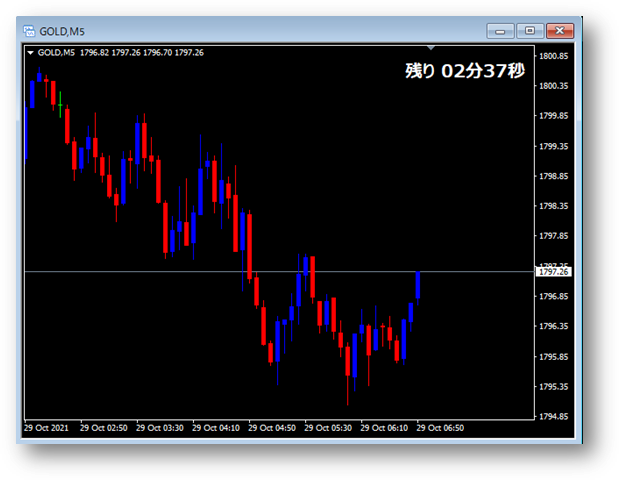Click the 29 Oct 06:10 time label
The image size is (619, 480).
pos(384,428)
